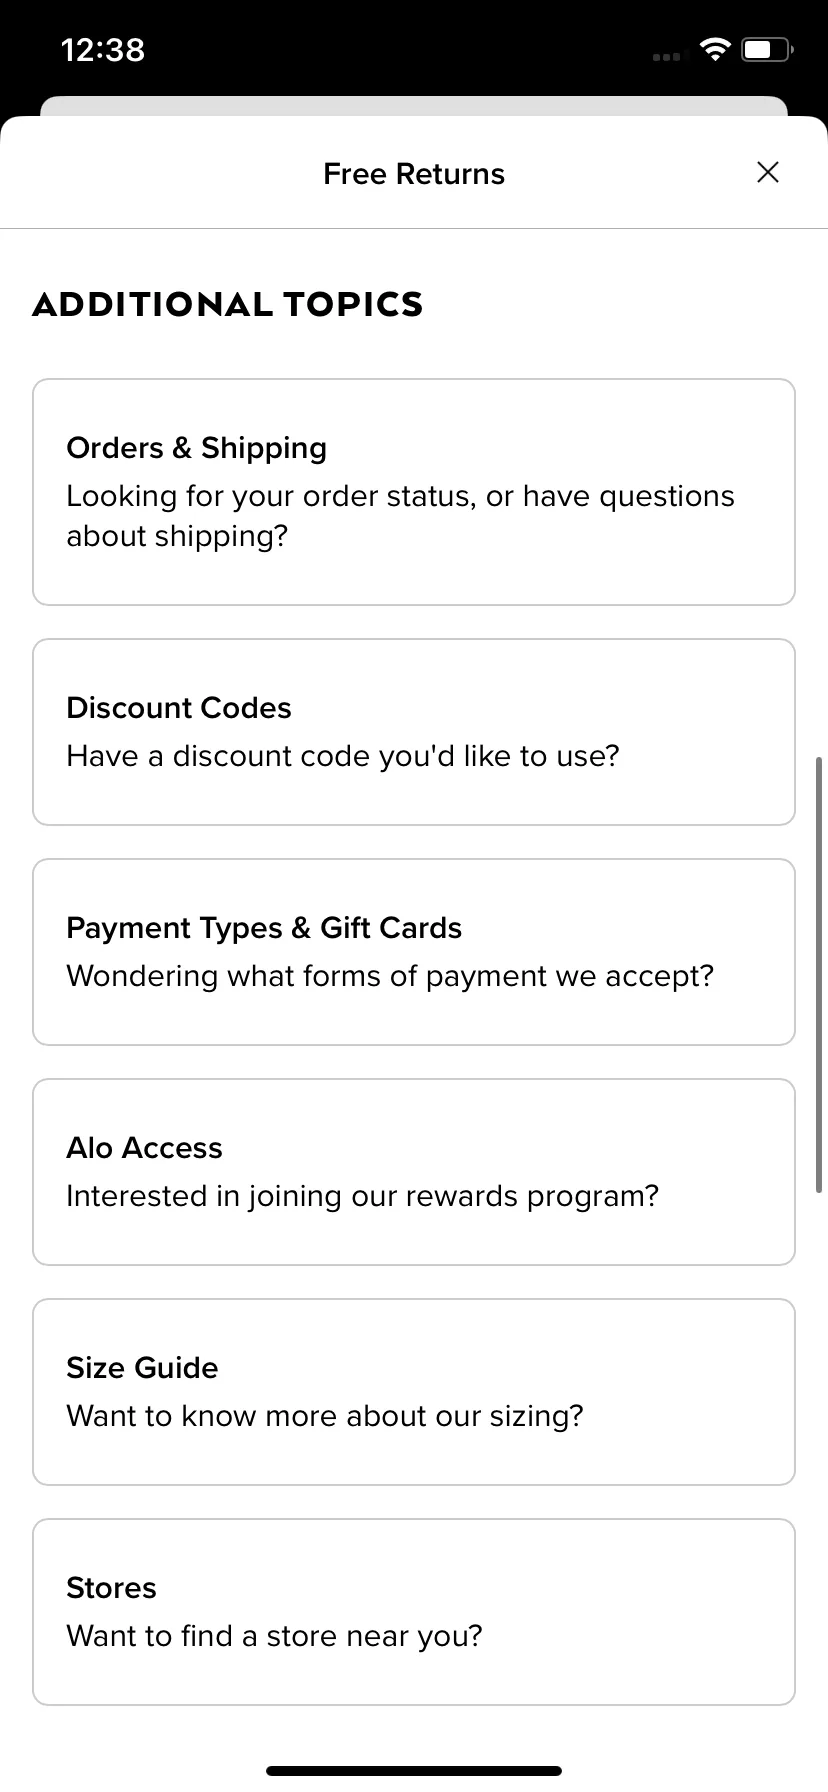Screen dimensions: 828x1792
Task: Close the Free Returns sheet with X
Action: (767, 172)
